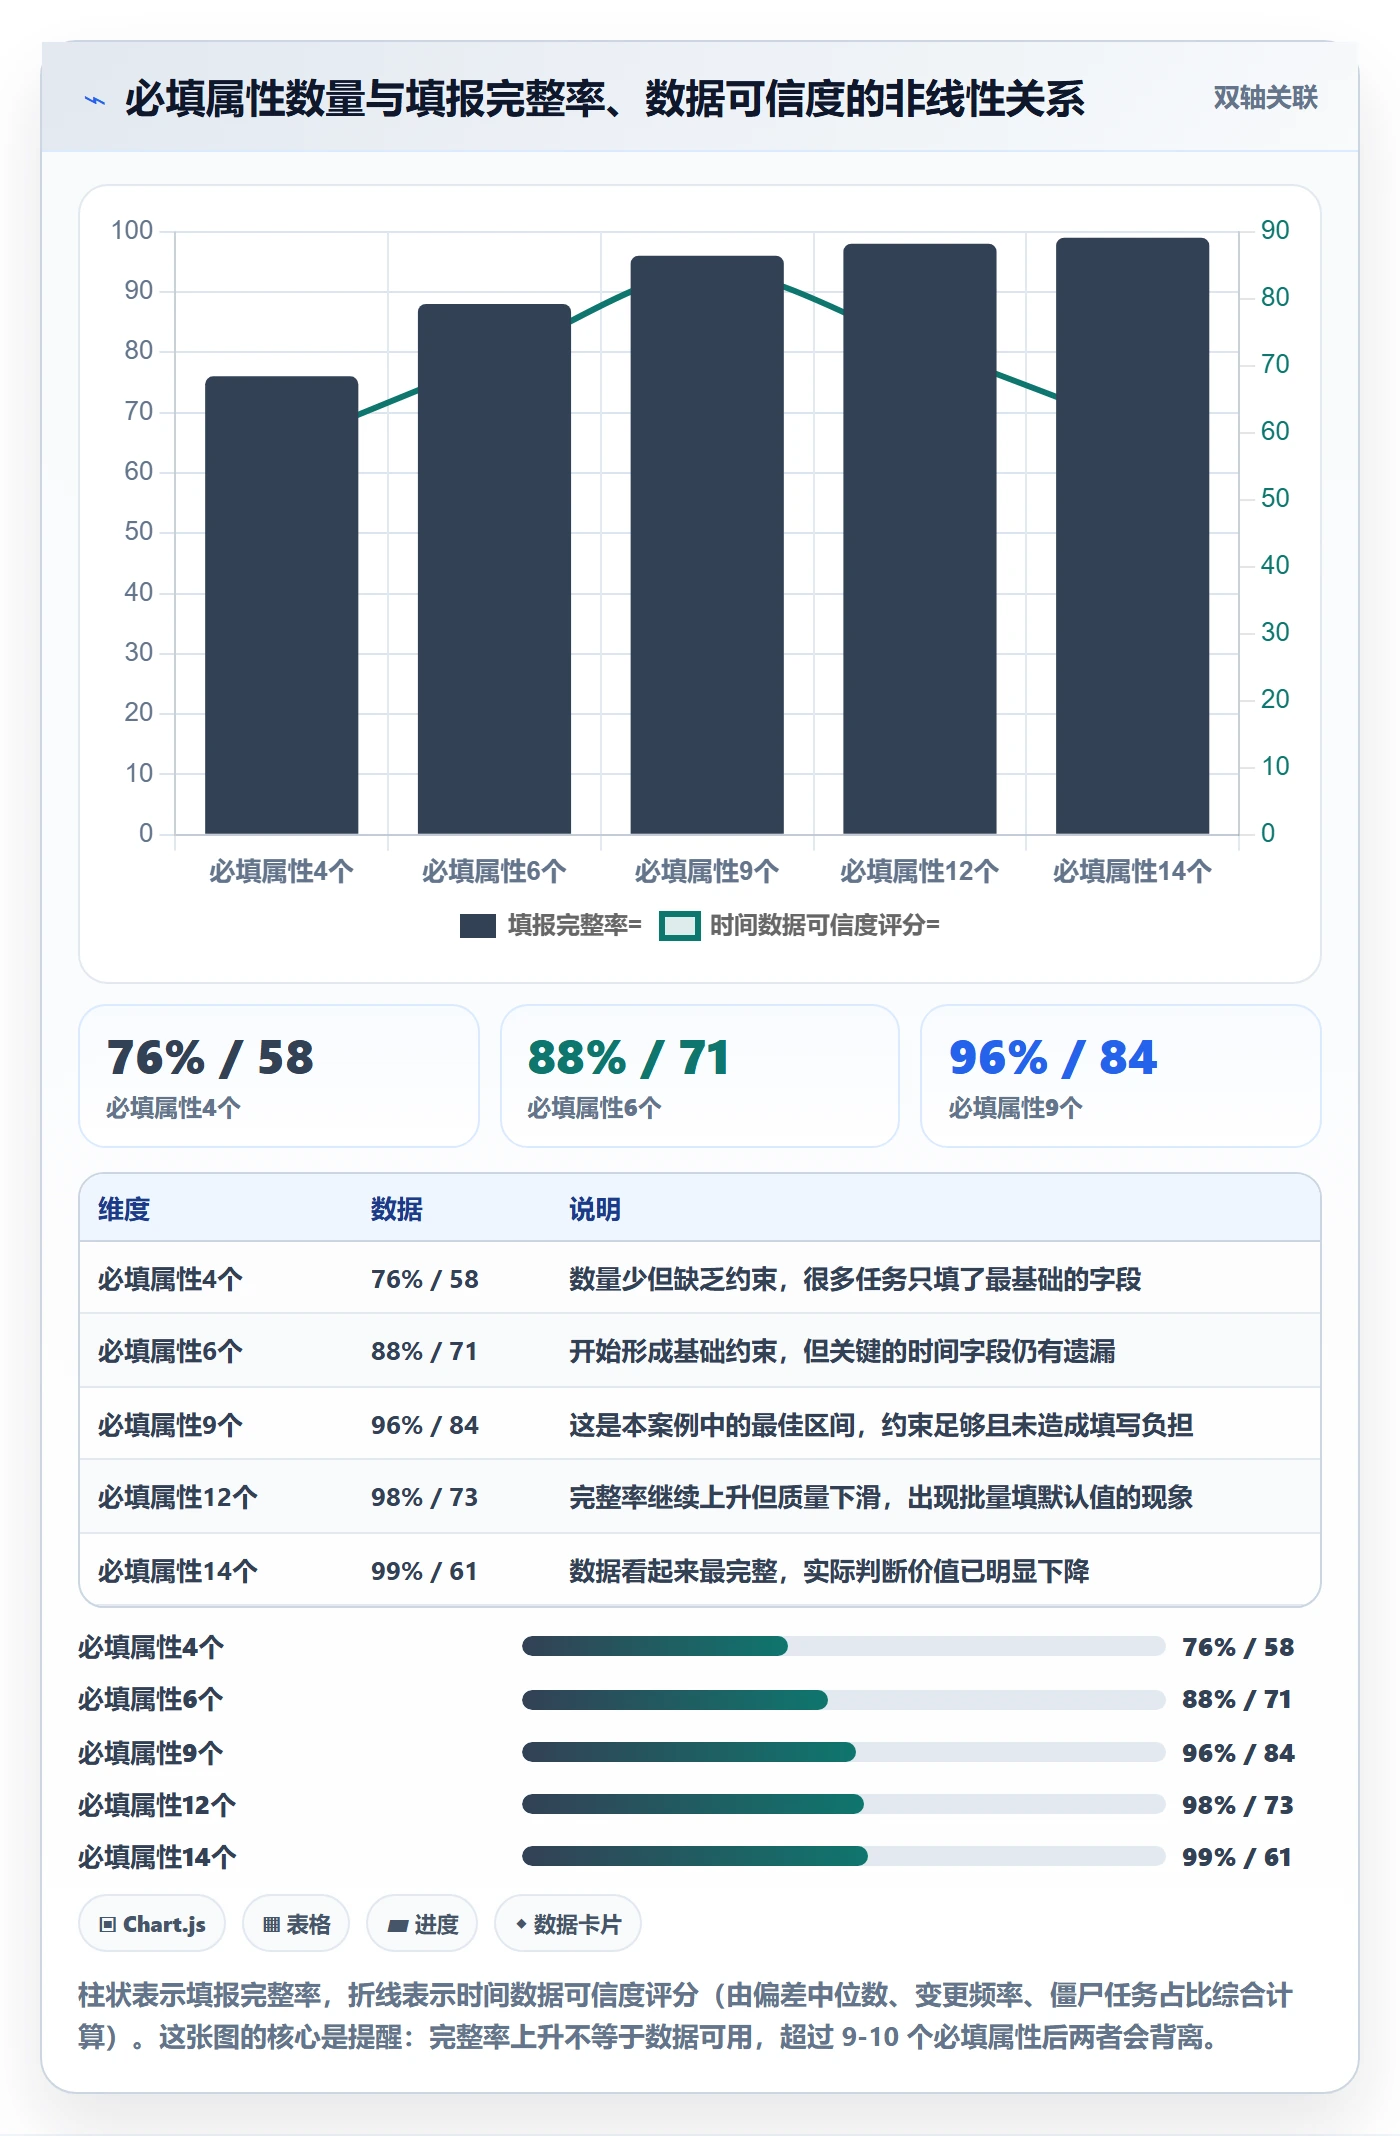
Task: Click the progress bar for 必填属性6个
Action: [843, 1699]
